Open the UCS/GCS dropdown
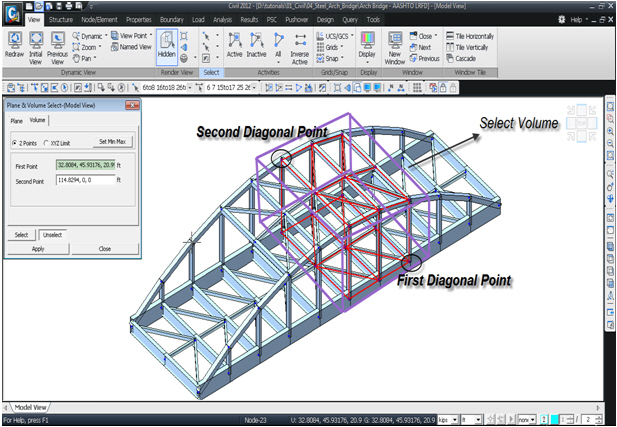The height and width of the screenshot is (427, 617). coord(334,36)
